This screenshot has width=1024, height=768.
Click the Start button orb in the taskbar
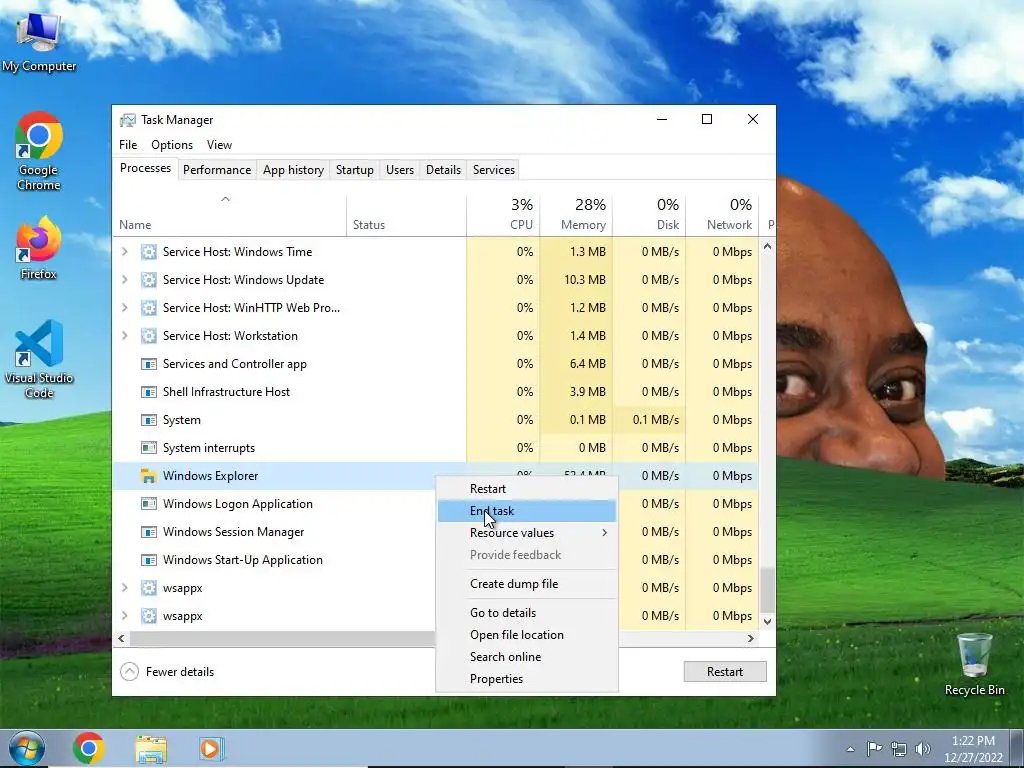tap(26, 748)
